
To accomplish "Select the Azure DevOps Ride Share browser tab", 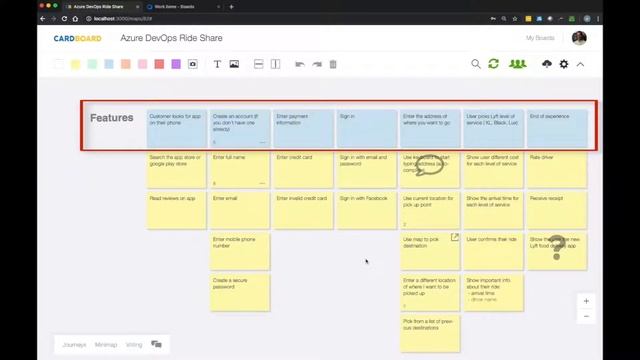I will pyautogui.click(x=102, y=7).
